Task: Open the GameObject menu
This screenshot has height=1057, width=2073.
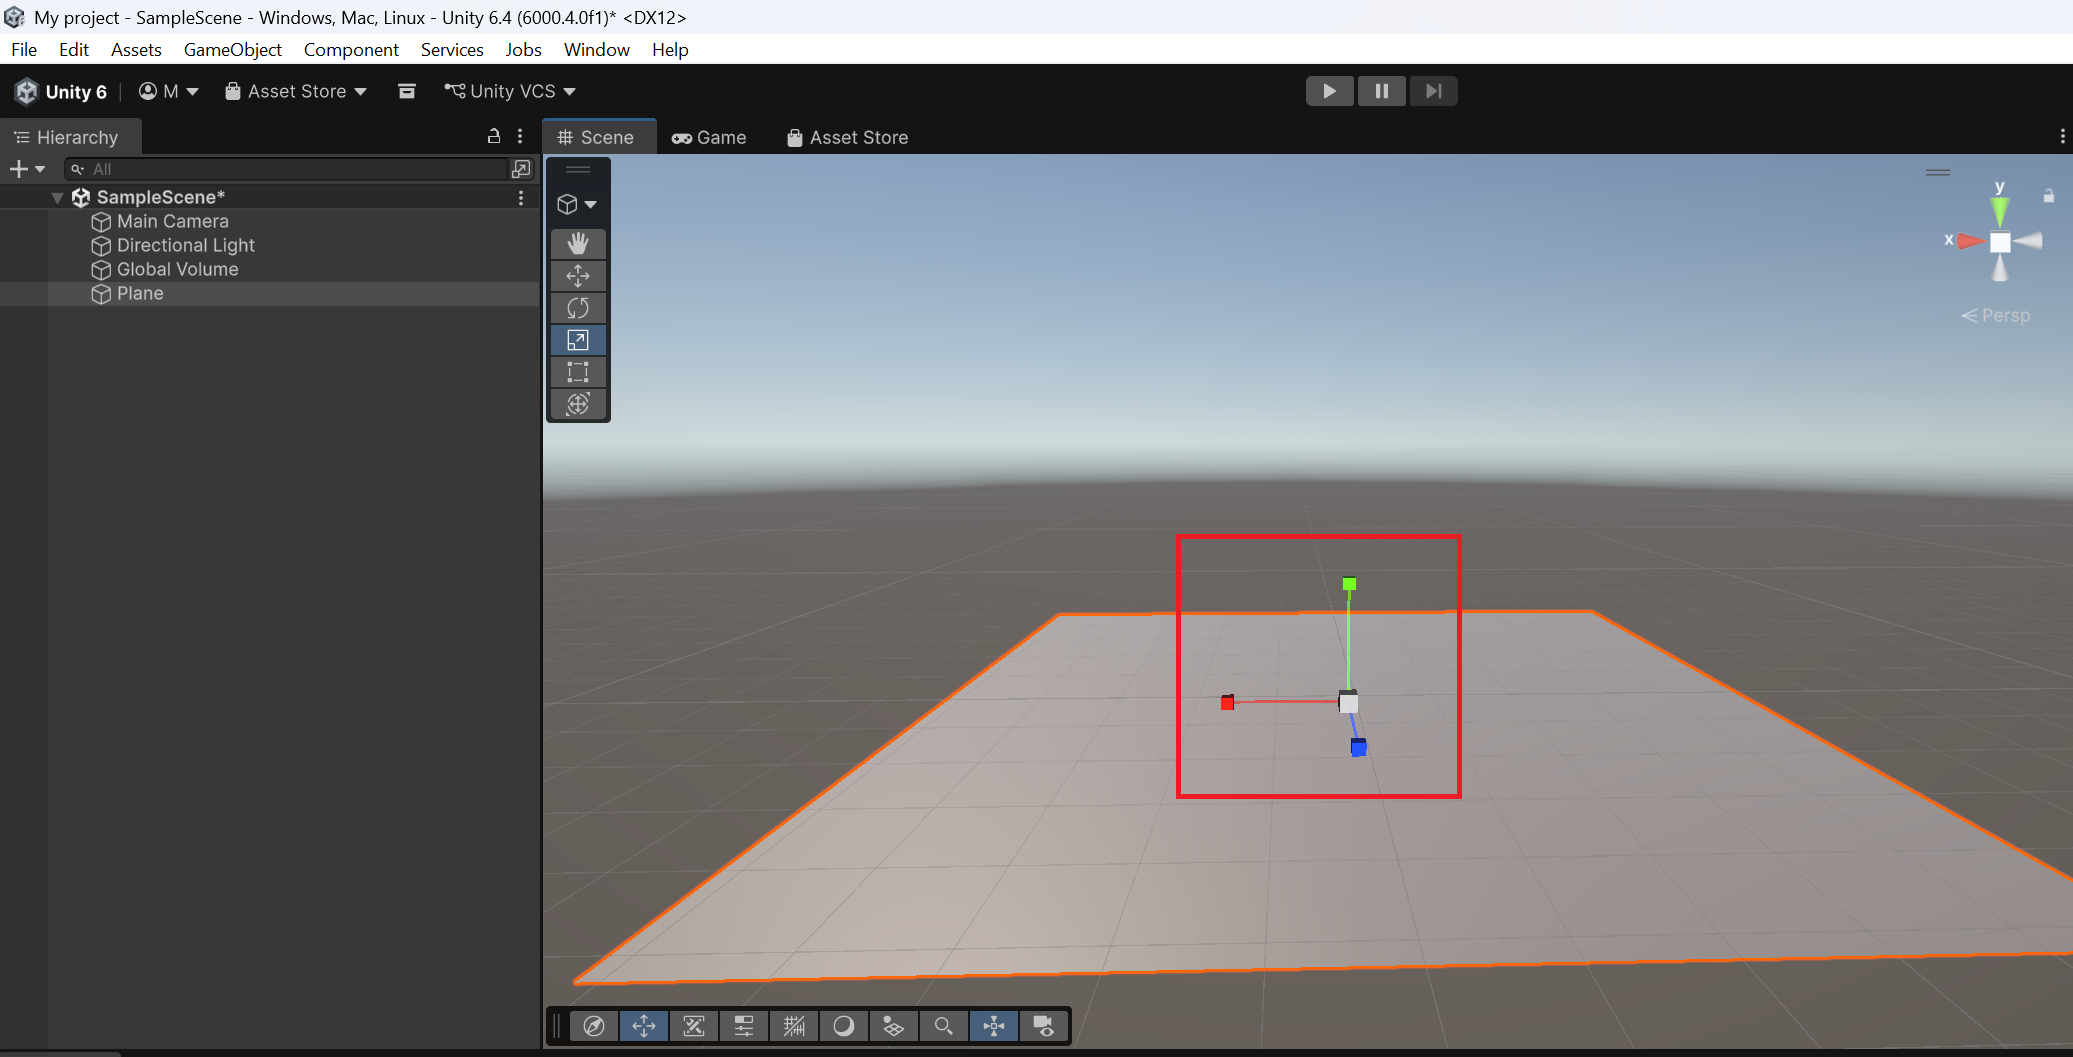Action: 232,50
